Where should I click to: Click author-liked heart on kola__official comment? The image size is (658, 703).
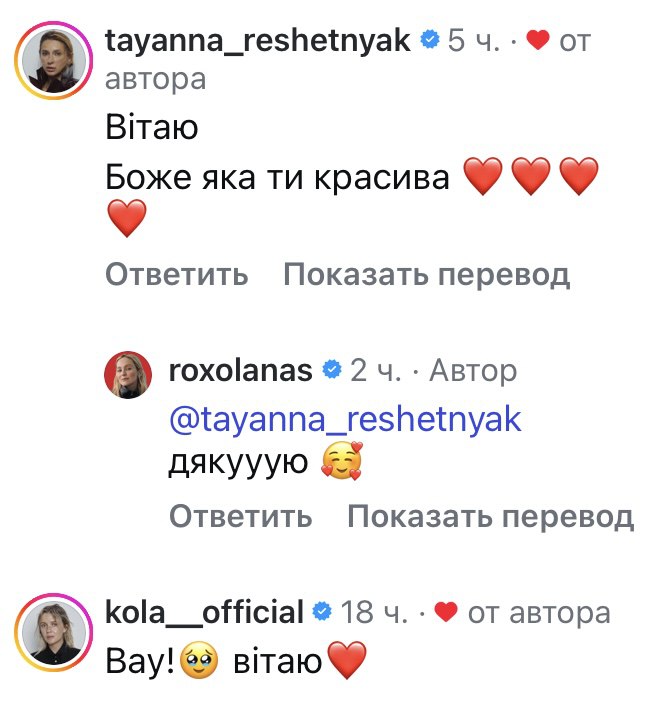coord(447,611)
